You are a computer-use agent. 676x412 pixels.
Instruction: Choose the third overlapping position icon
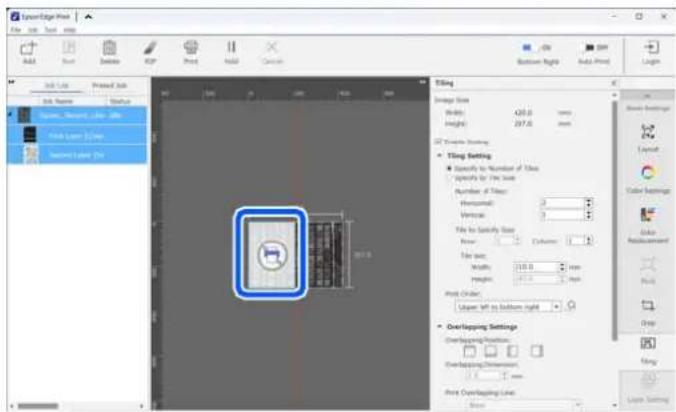(512, 351)
